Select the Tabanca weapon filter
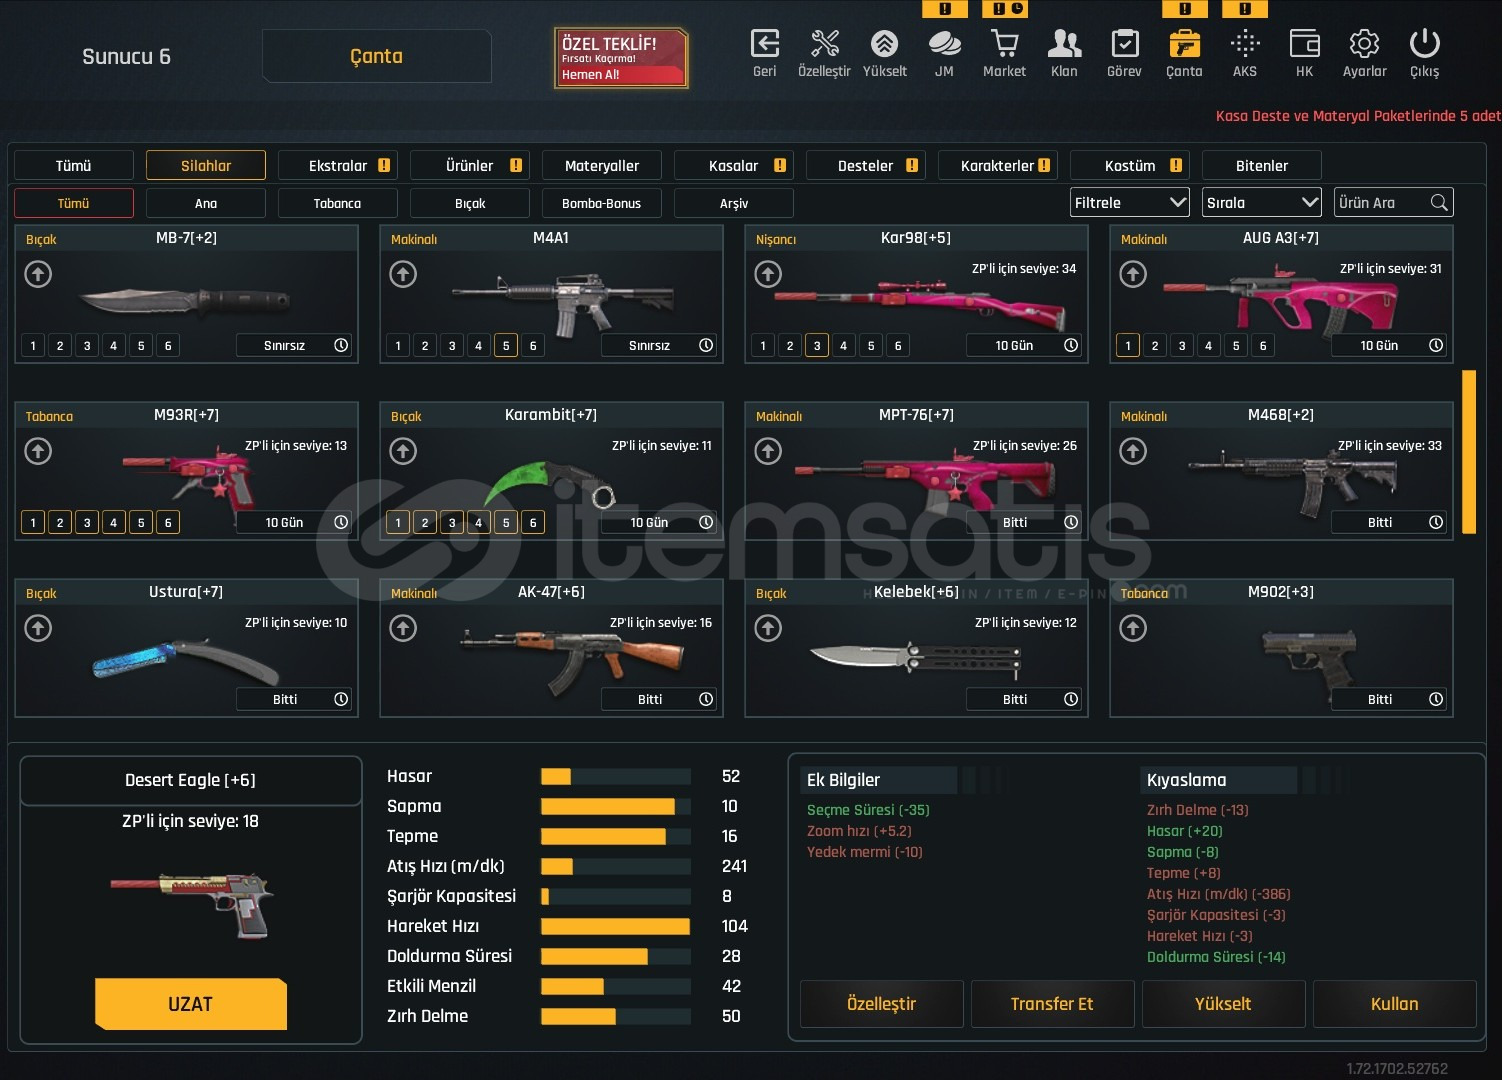Screen dimensions: 1502x1080 tap(338, 203)
